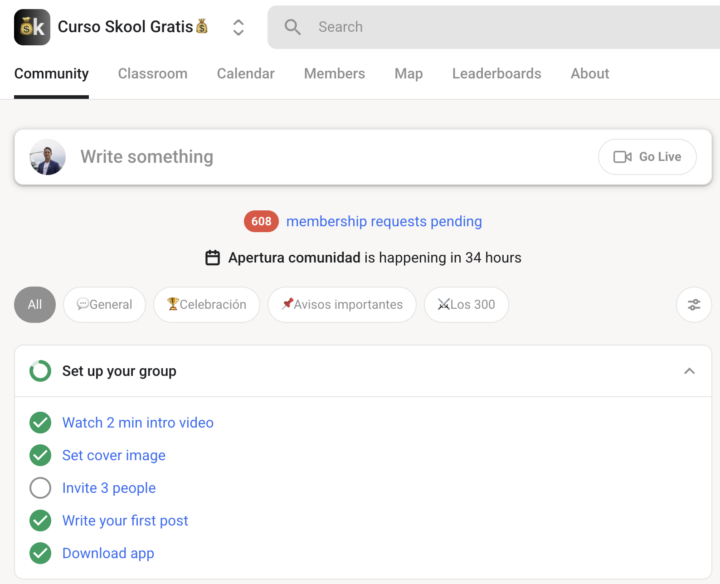
Task: Collapse the Set up your group panel
Action: (689, 371)
